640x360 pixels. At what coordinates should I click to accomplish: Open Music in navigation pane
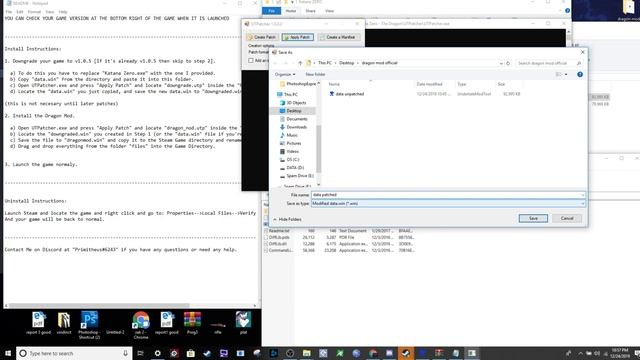coord(289,135)
